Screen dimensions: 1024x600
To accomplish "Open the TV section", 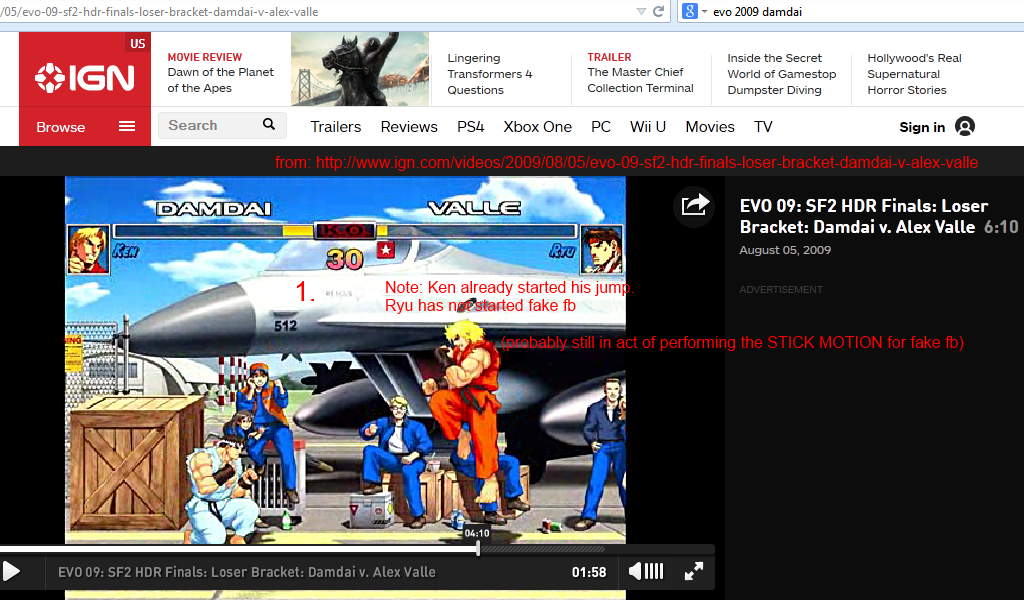I will [x=763, y=127].
